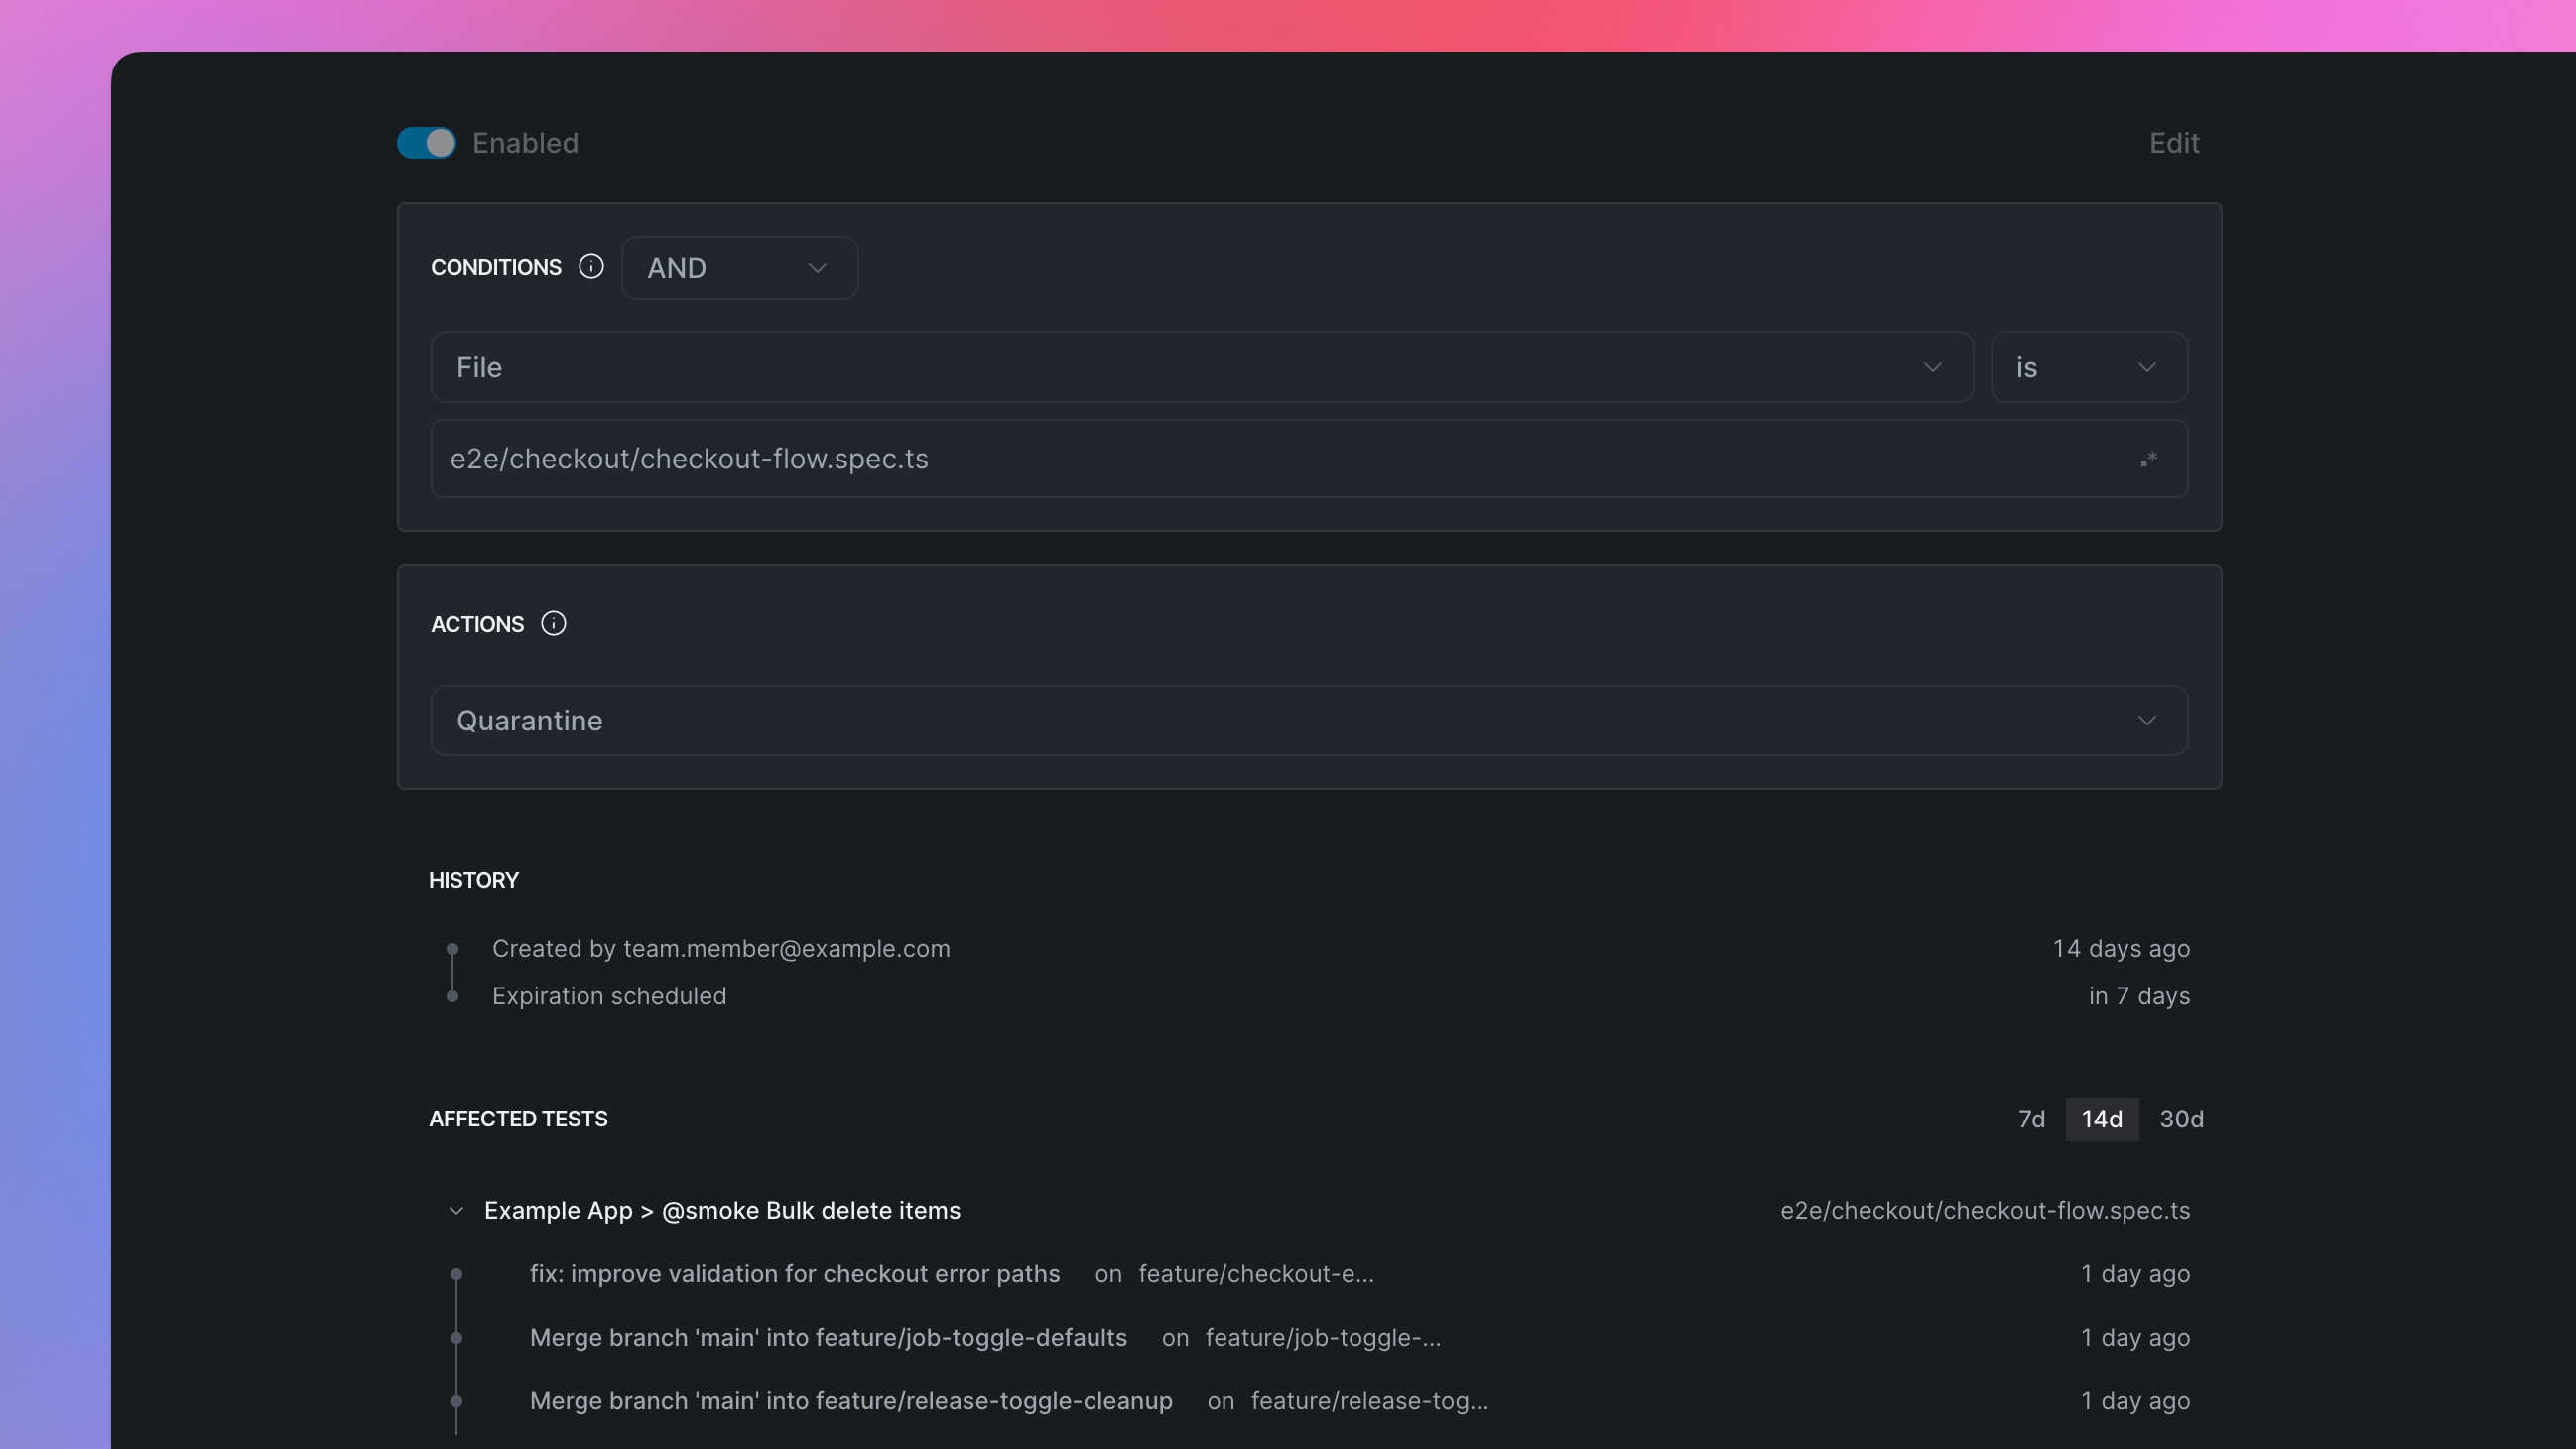
Task: Click the chevron arrow in the File dropdown
Action: 1932,367
